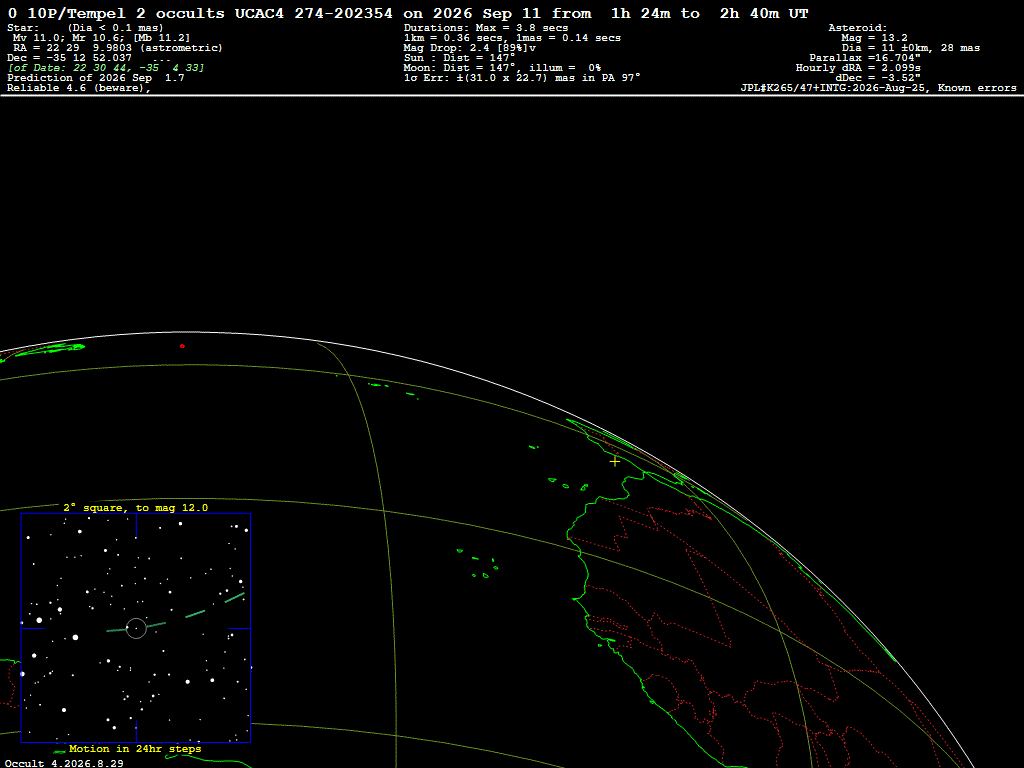The height and width of the screenshot is (768, 1024).
Task: Click the green asteroid motion track segment
Action: coord(195,614)
